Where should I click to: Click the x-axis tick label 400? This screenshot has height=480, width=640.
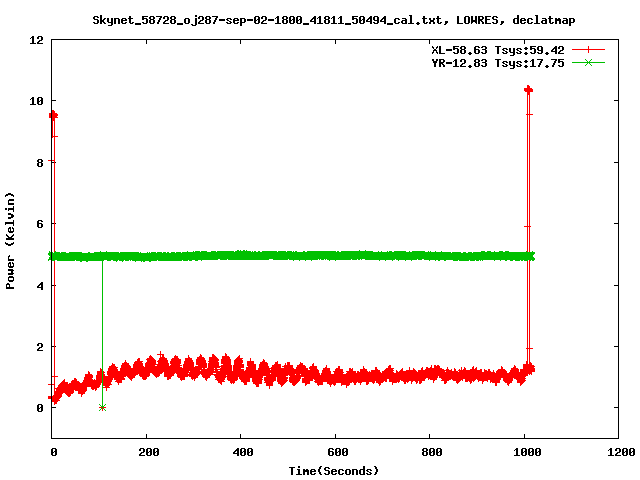(243, 452)
